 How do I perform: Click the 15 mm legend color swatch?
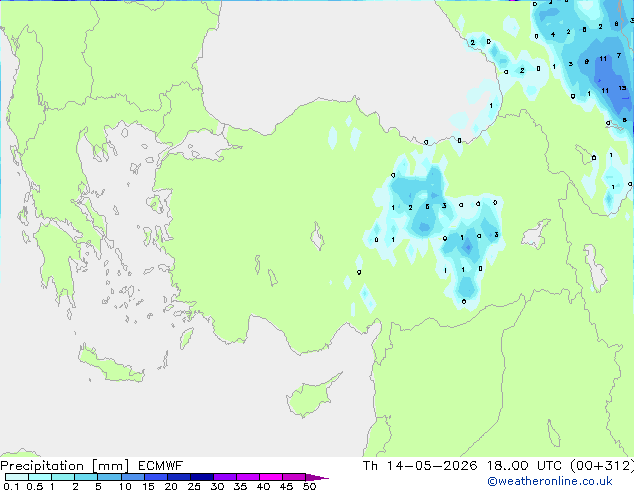pos(156,477)
